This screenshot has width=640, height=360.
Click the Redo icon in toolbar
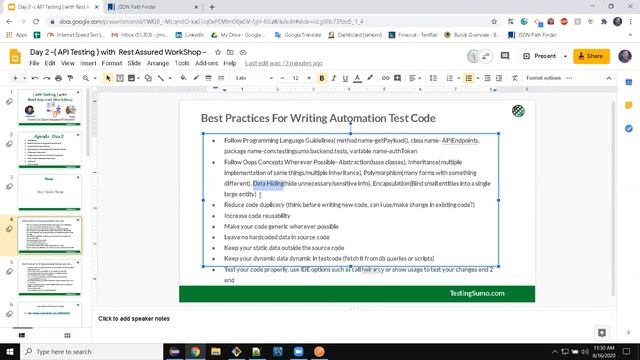pos(47,78)
